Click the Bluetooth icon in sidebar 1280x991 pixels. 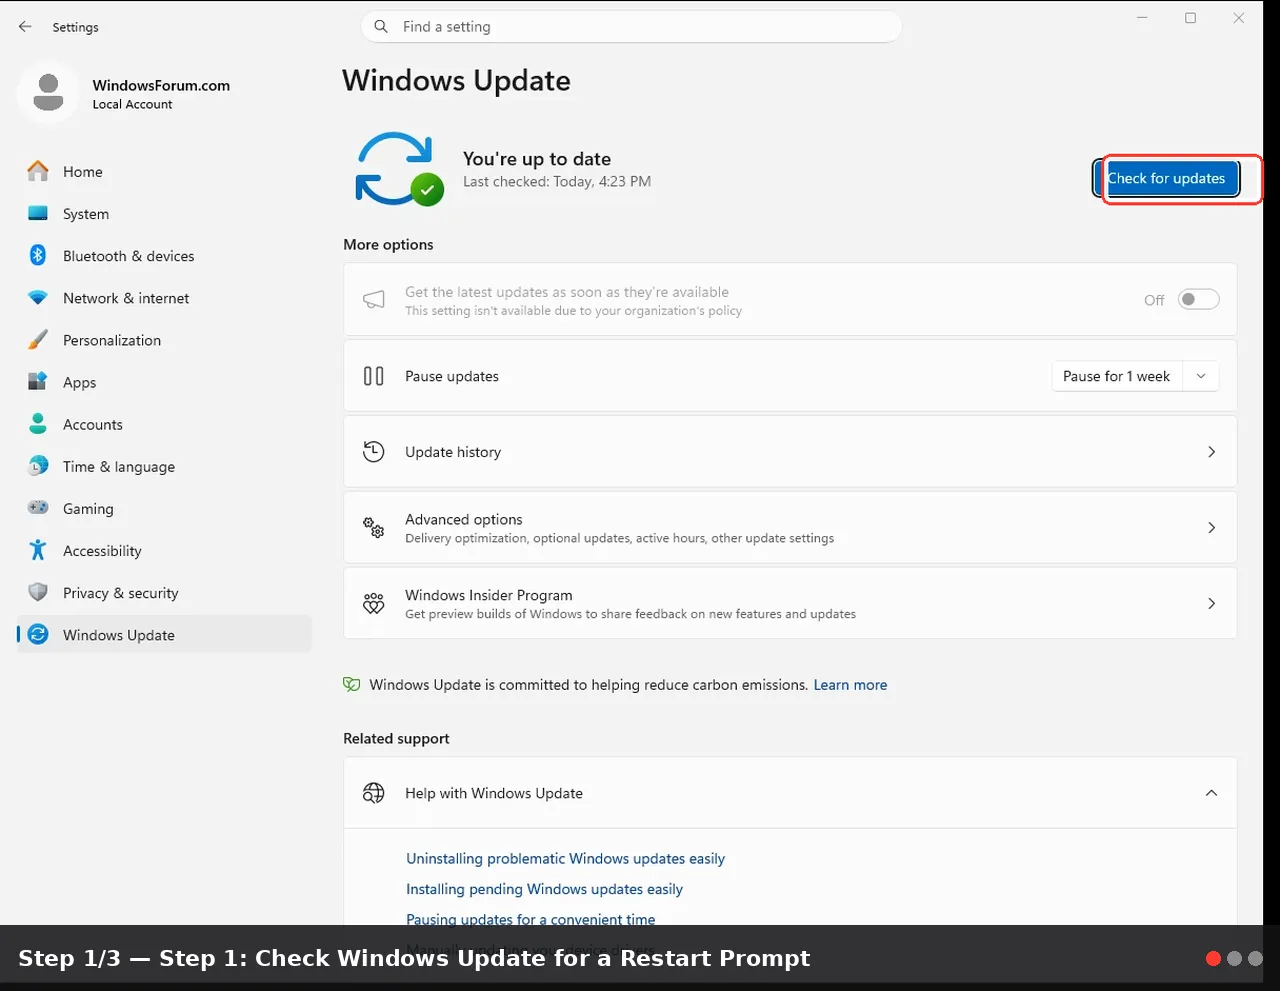pyautogui.click(x=38, y=255)
